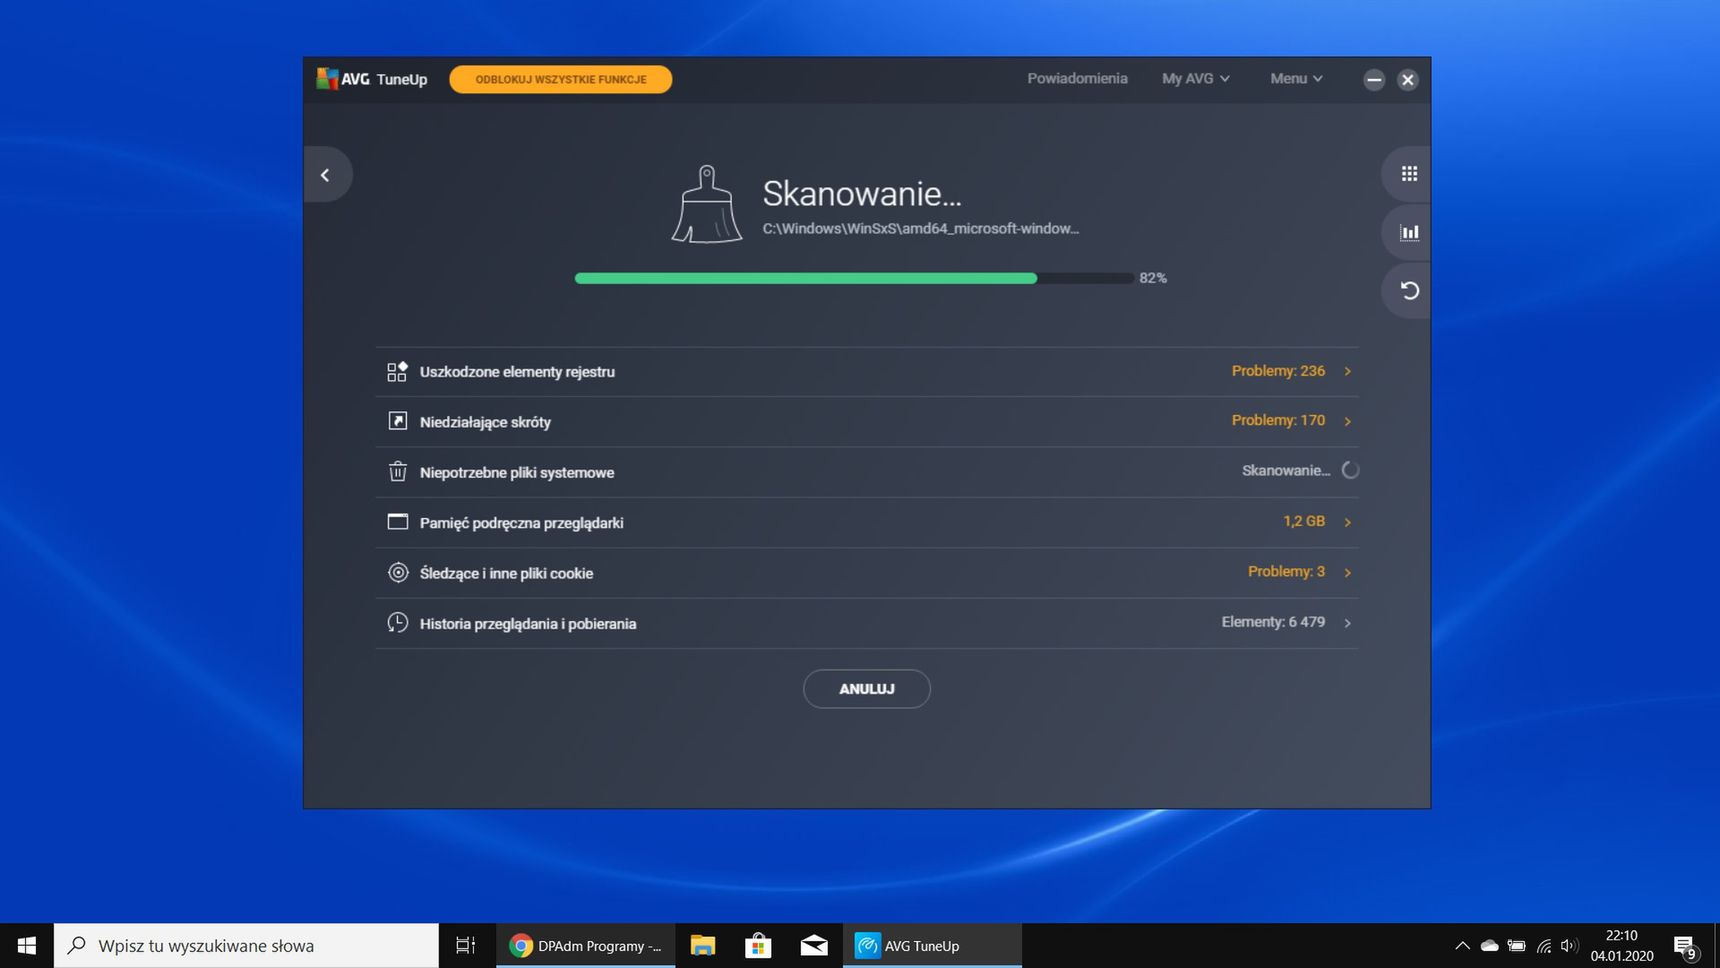Go back using the left arrow button
The width and height of the screenshot is (1720, 968).
point(326,175)
